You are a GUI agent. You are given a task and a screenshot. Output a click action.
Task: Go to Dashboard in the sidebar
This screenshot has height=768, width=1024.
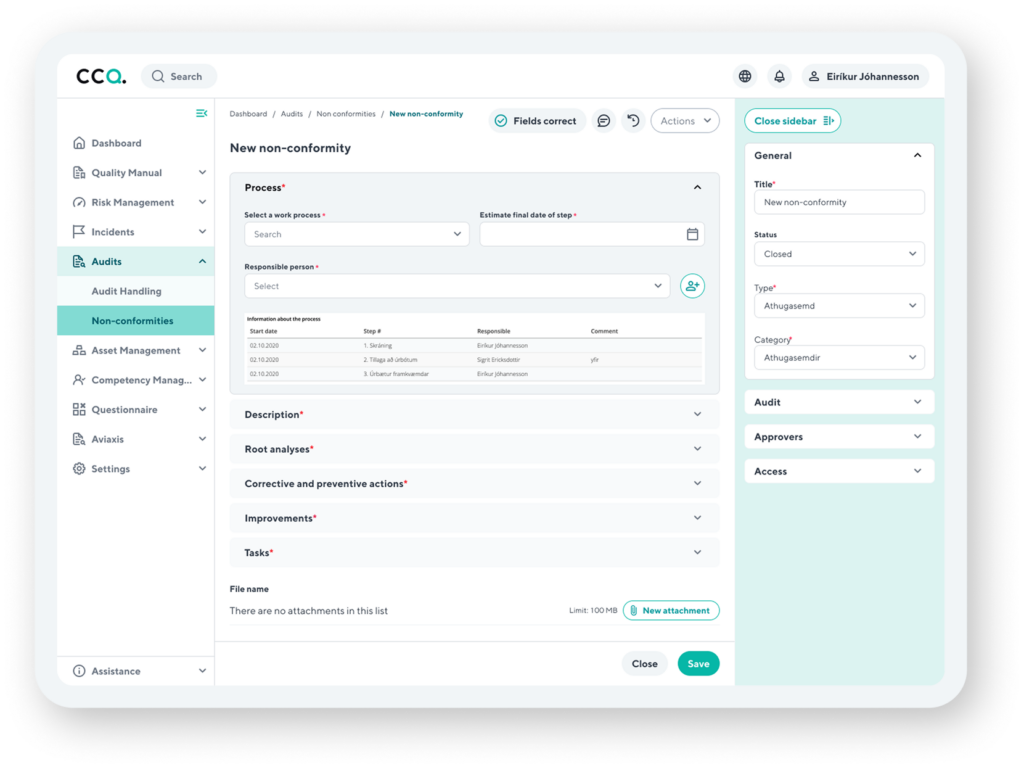point(116,143)
